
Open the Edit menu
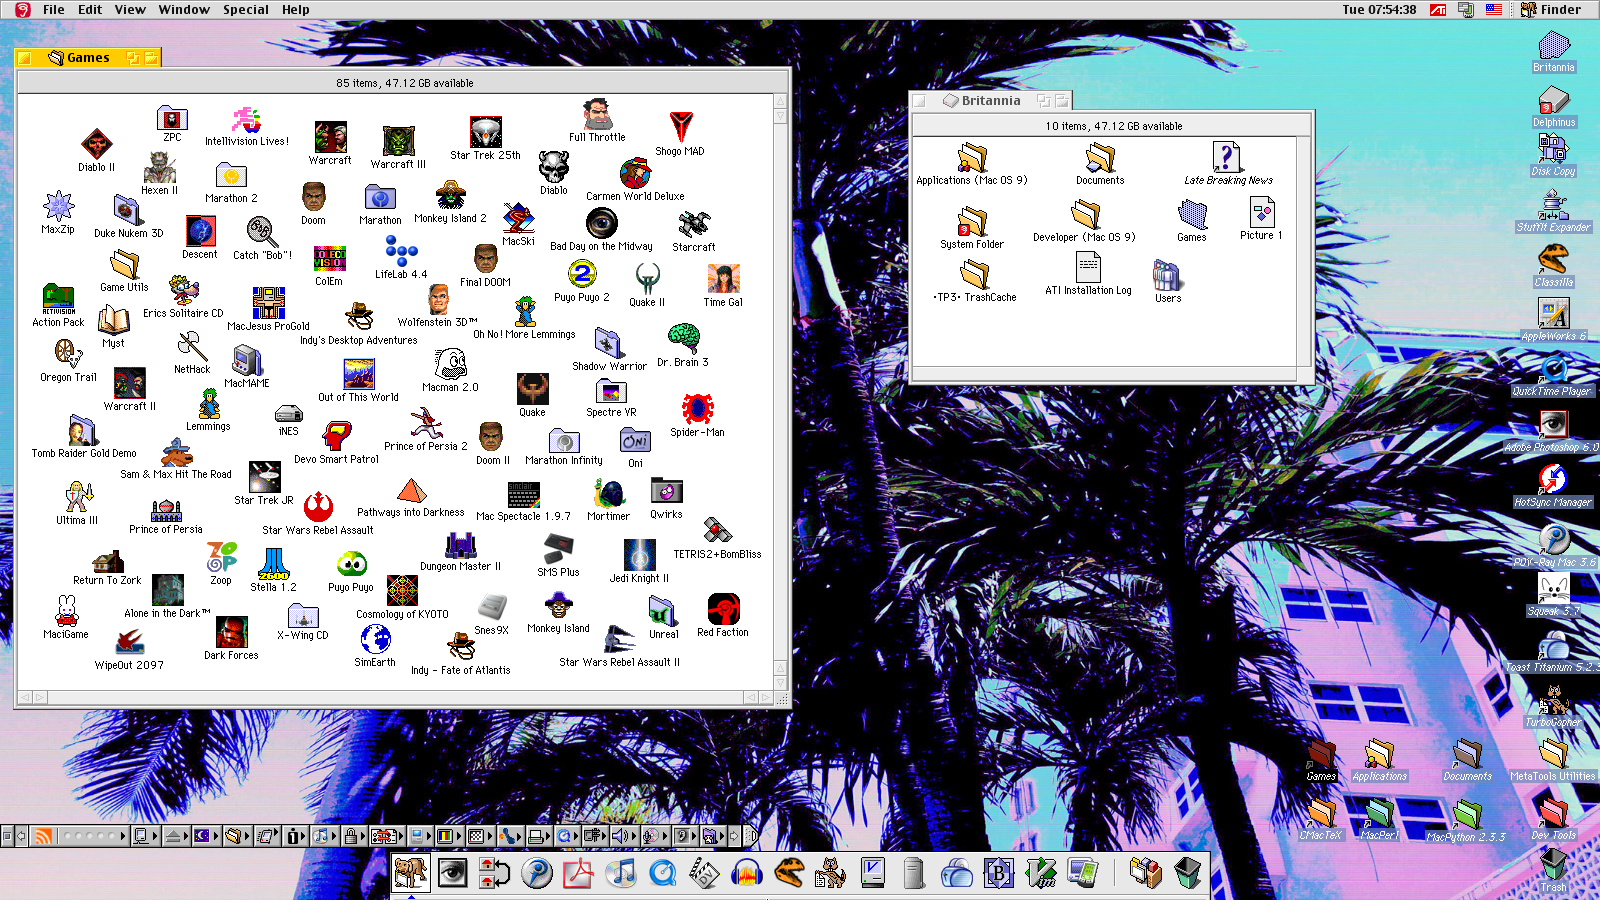point(90,9)
